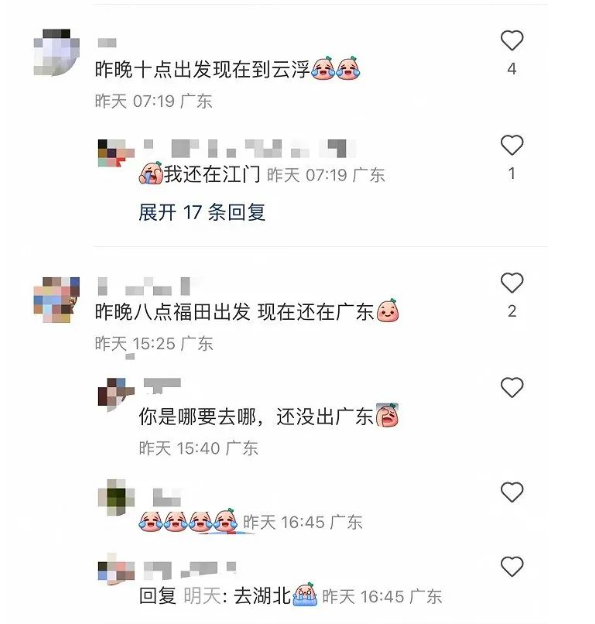
Task: Select comment text '昨晚八点福田出发 现在还在广东'
Action: click(x=234, y=312)
